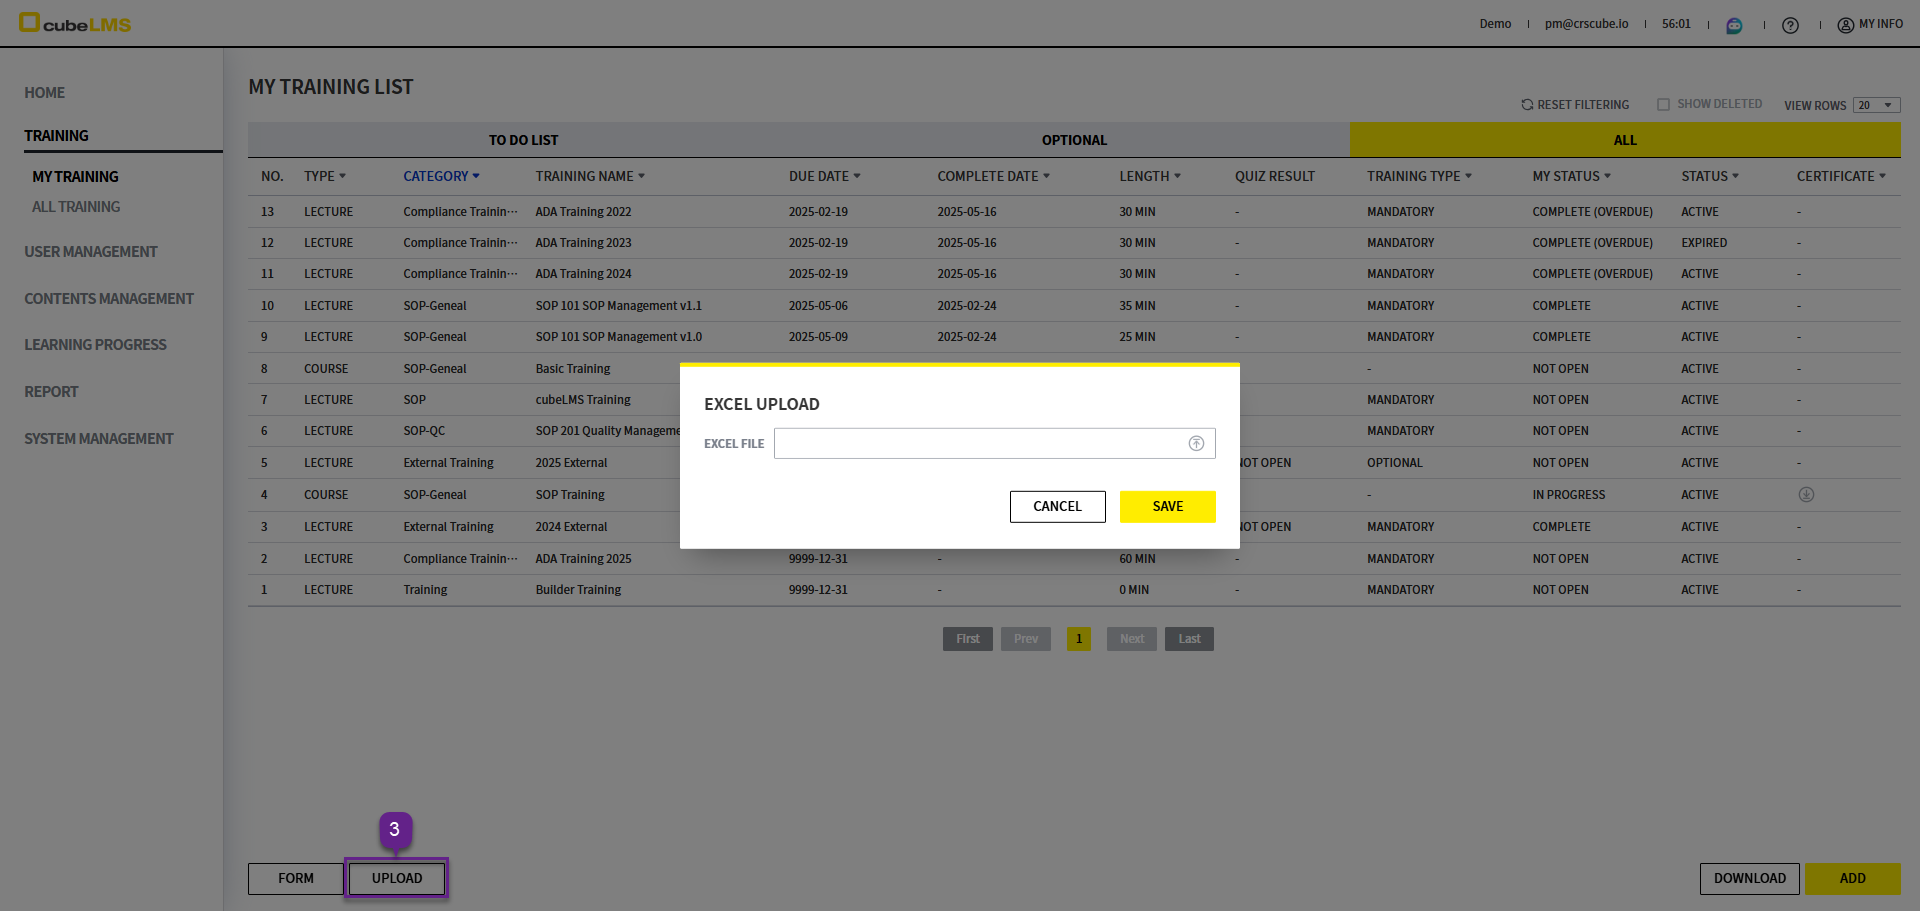Click the upload icon in Excel file field
1920x911 pixels.
(x=1195, y=444)
